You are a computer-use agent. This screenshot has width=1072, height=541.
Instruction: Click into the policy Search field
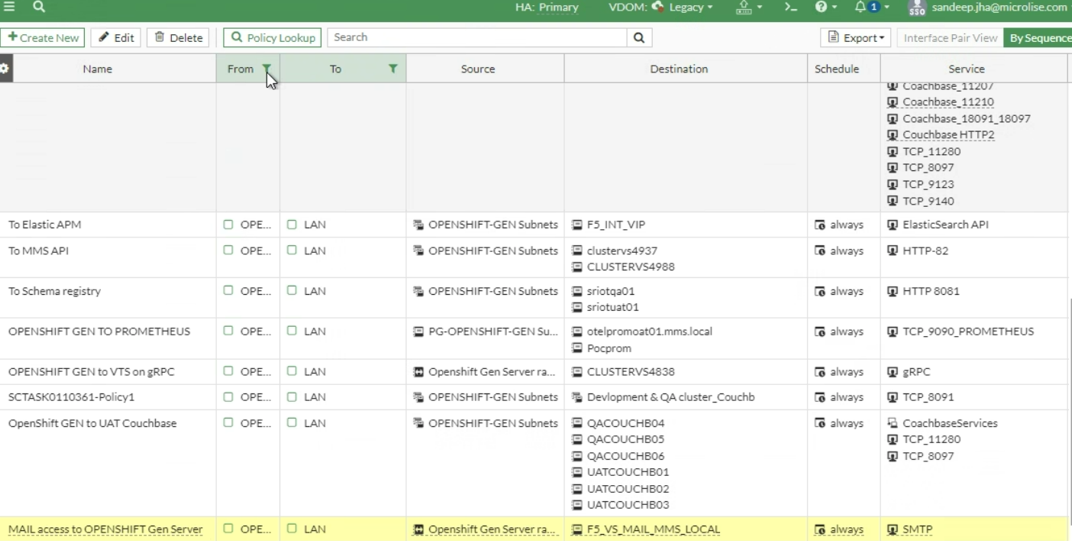[477, 38]
